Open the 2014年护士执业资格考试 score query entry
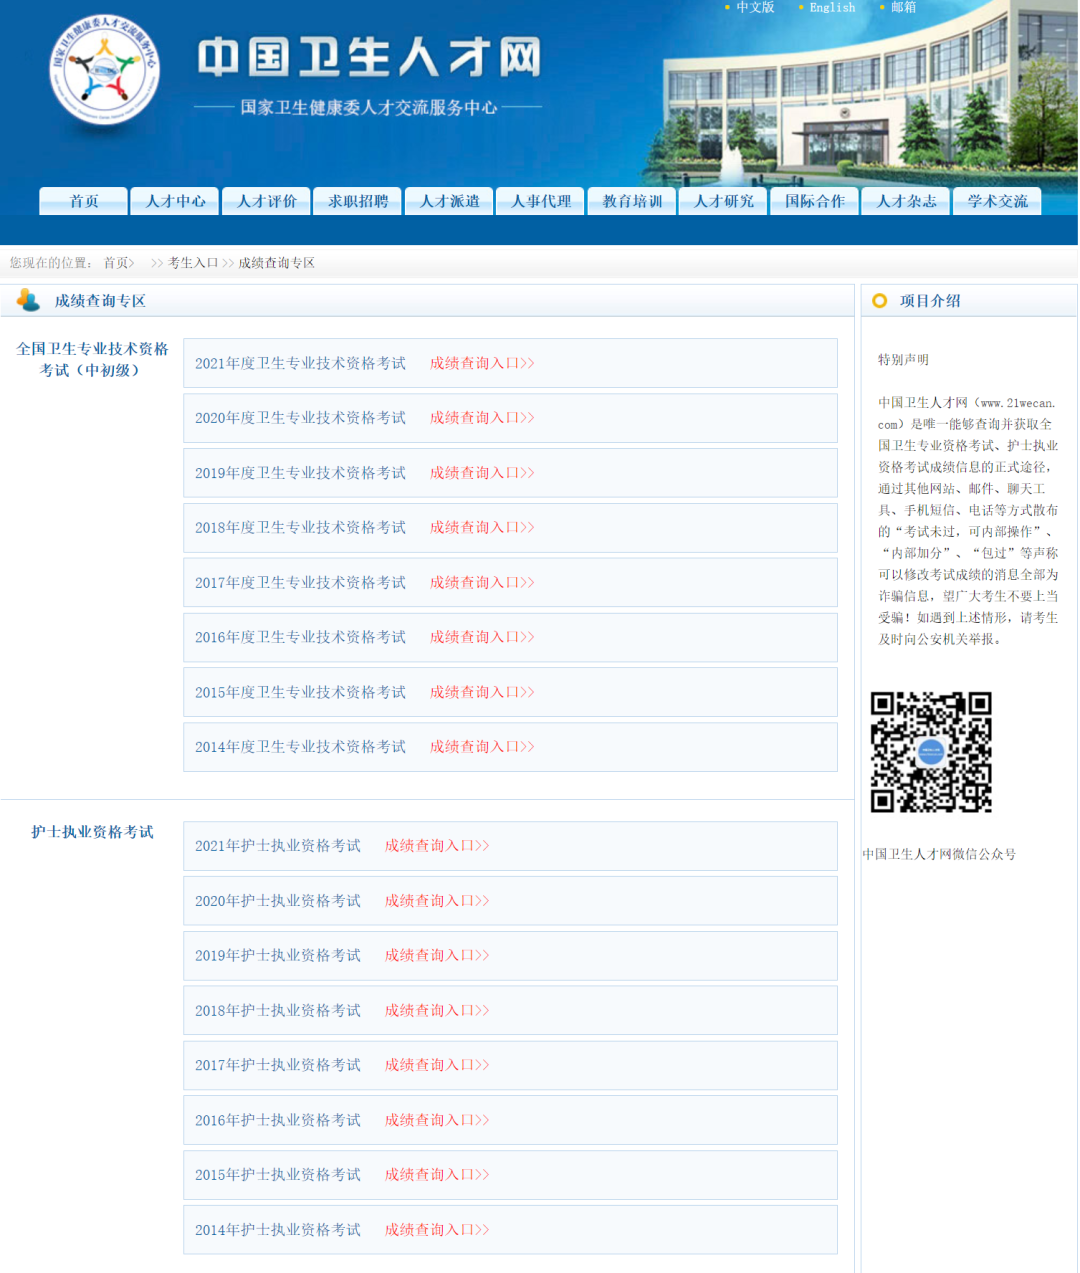Screen dimensions: 1080x1273 coord(436,1230)
